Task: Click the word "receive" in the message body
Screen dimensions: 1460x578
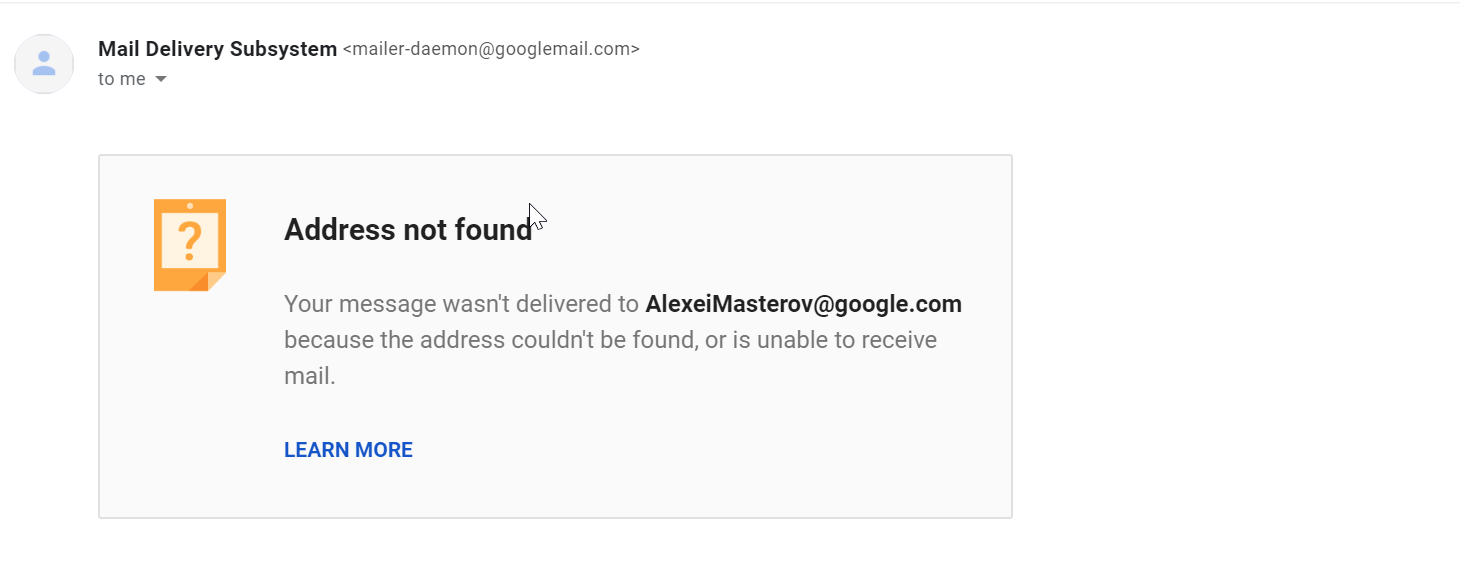Action: 898,340
